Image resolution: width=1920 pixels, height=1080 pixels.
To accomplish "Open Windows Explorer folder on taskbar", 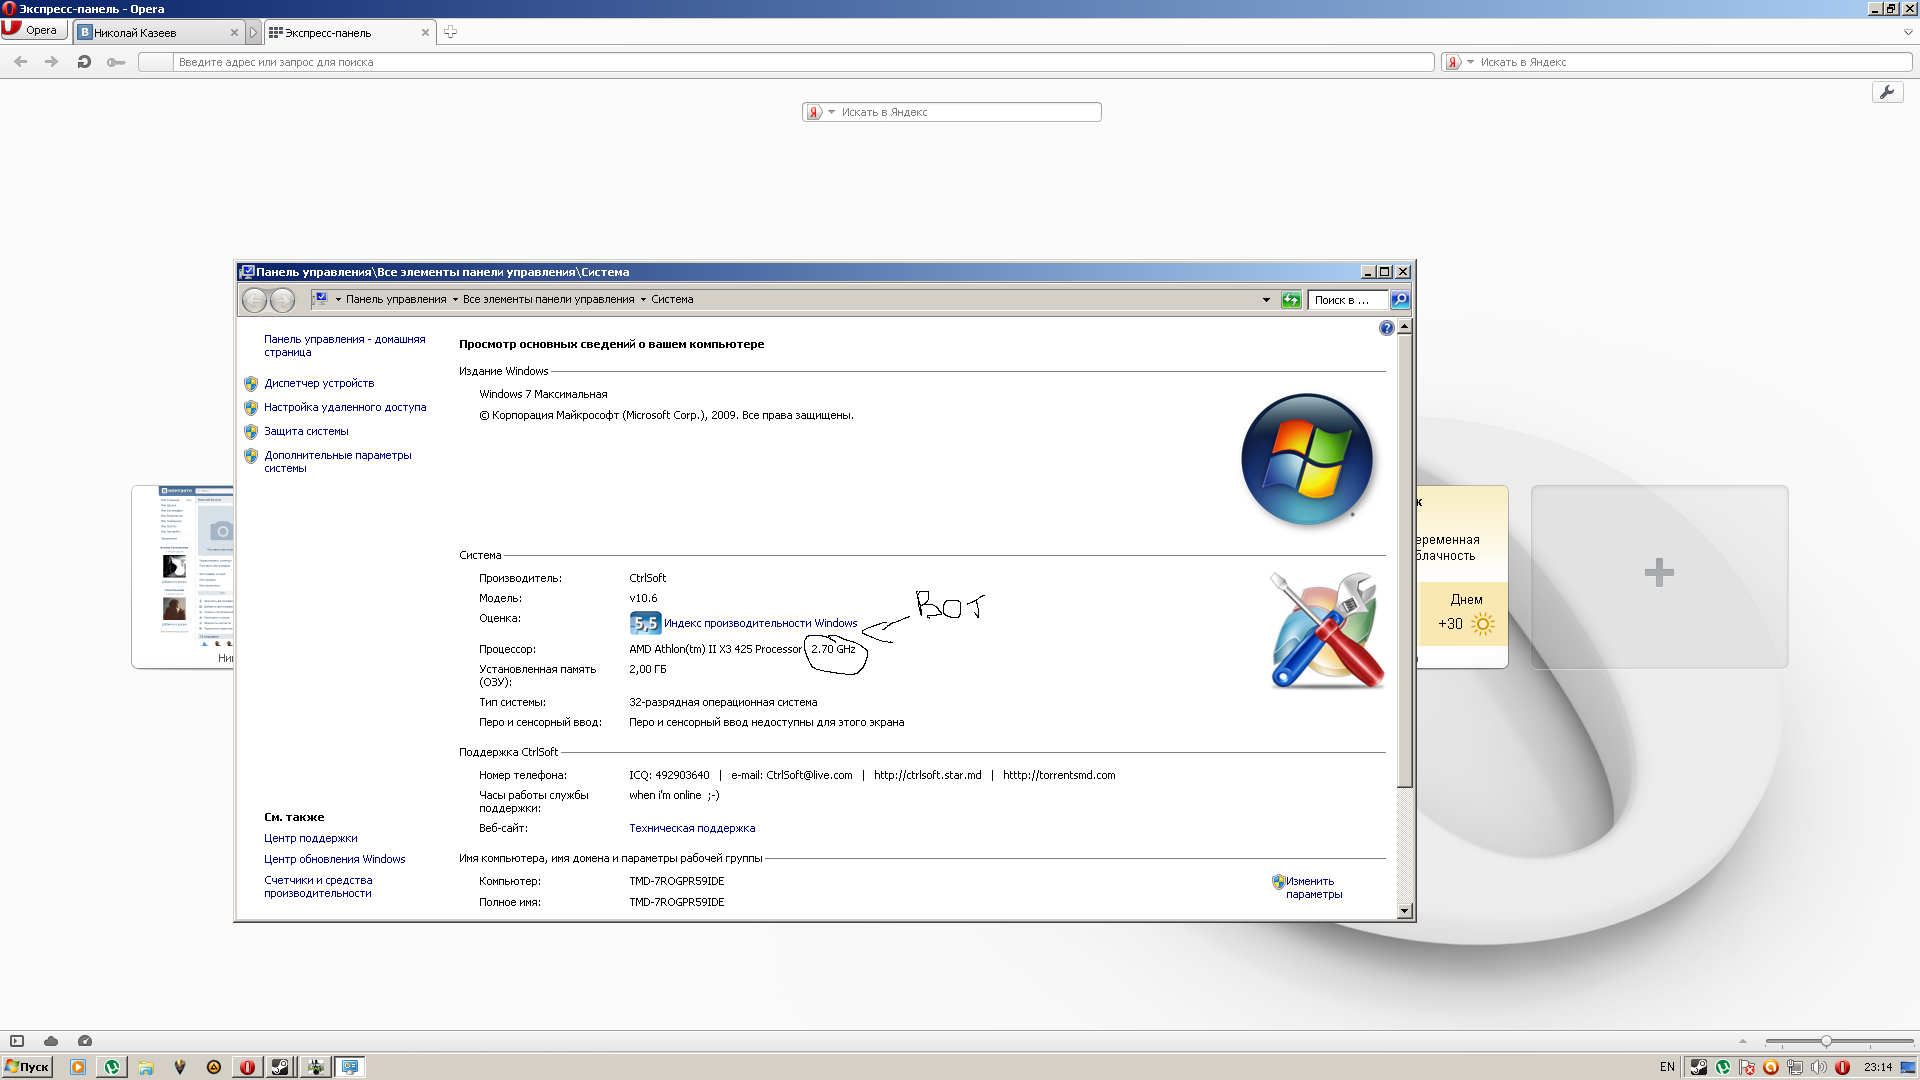I will tap(146, 1067).
